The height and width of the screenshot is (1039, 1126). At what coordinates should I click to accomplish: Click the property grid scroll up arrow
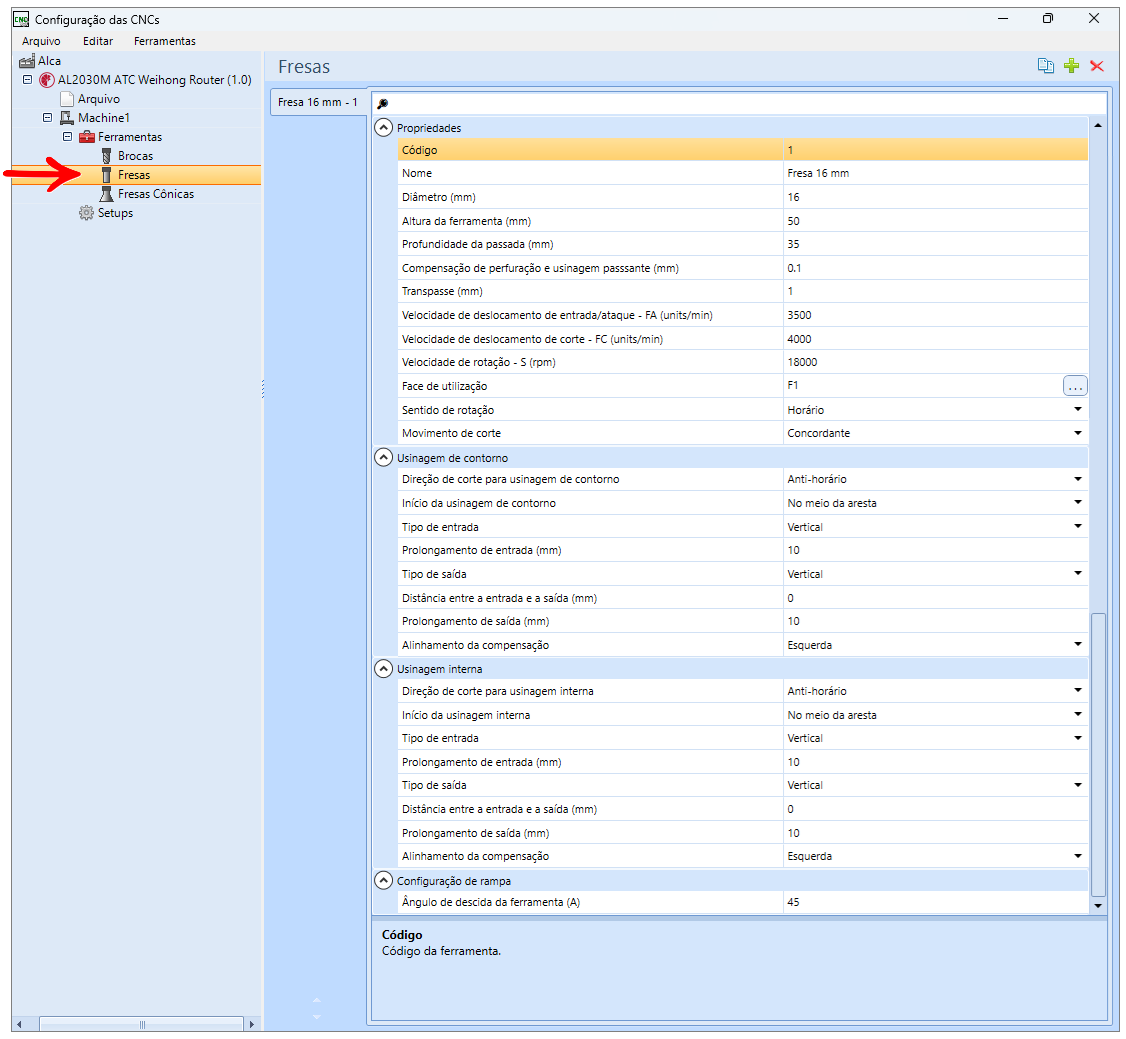click(1097, 126)
